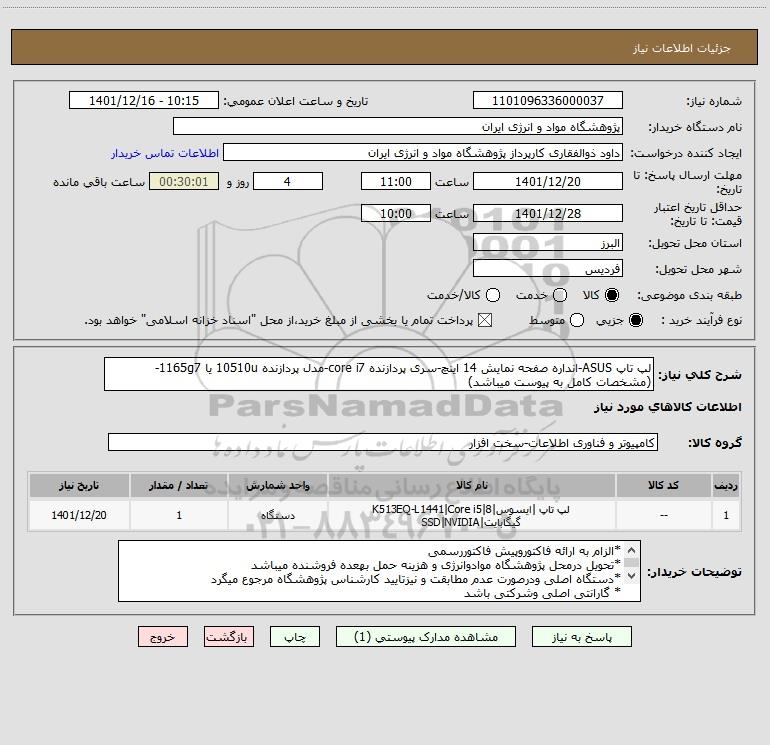Click the validity time 10:00 field
The height and width of the screenshot is (745, 770).
[396, 213]
